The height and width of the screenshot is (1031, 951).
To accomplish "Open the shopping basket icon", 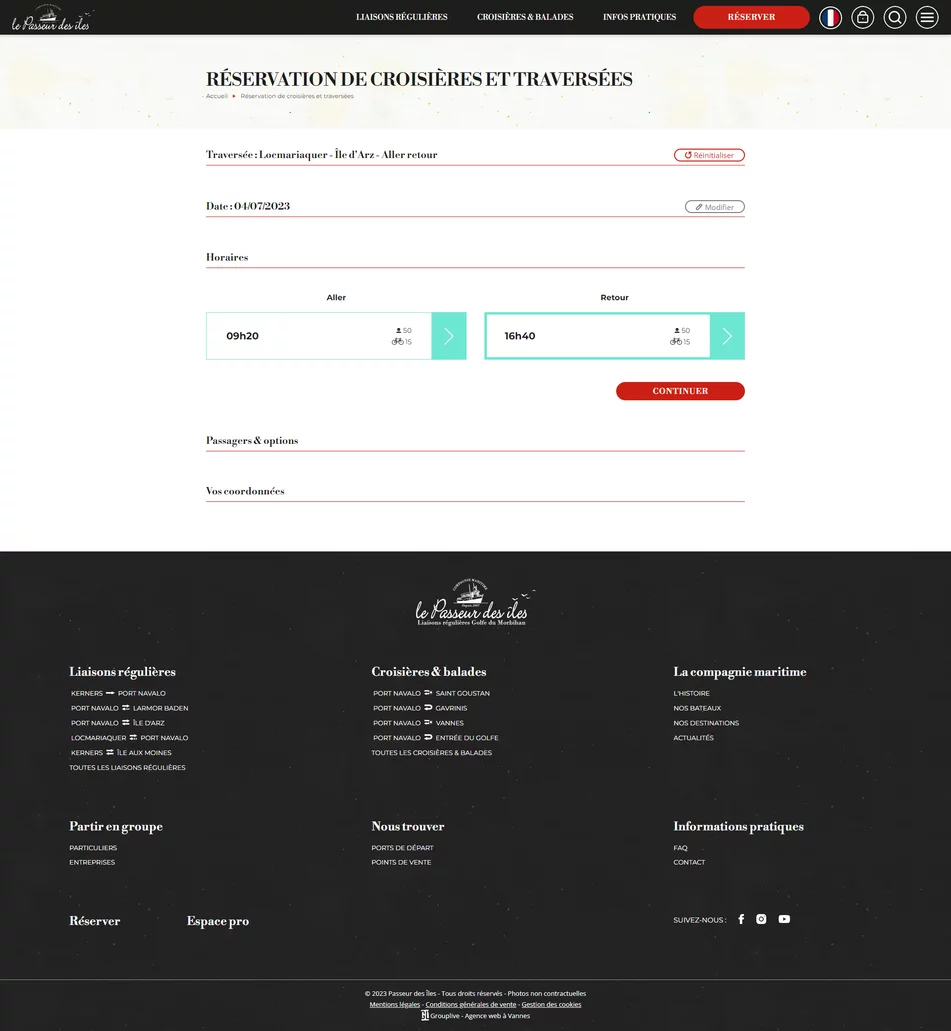I will [x=862, y=17].
